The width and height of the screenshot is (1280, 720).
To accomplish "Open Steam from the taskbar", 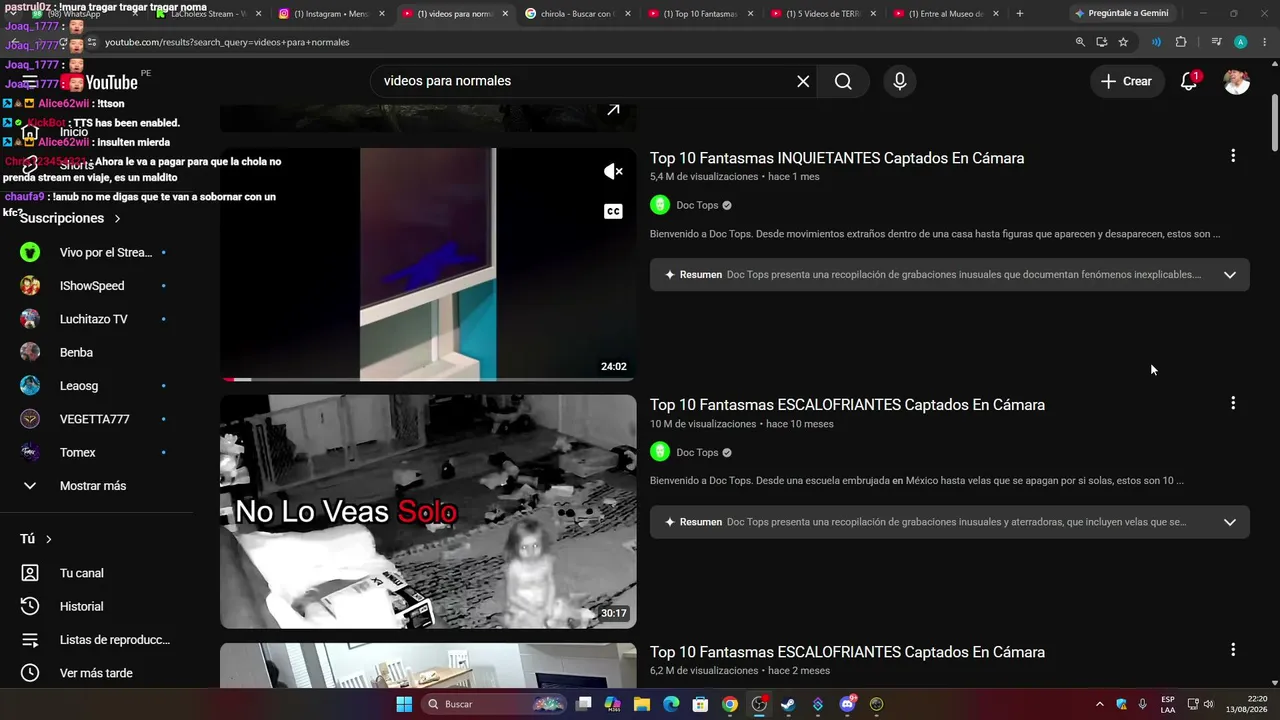I will [x=788, y=704].
